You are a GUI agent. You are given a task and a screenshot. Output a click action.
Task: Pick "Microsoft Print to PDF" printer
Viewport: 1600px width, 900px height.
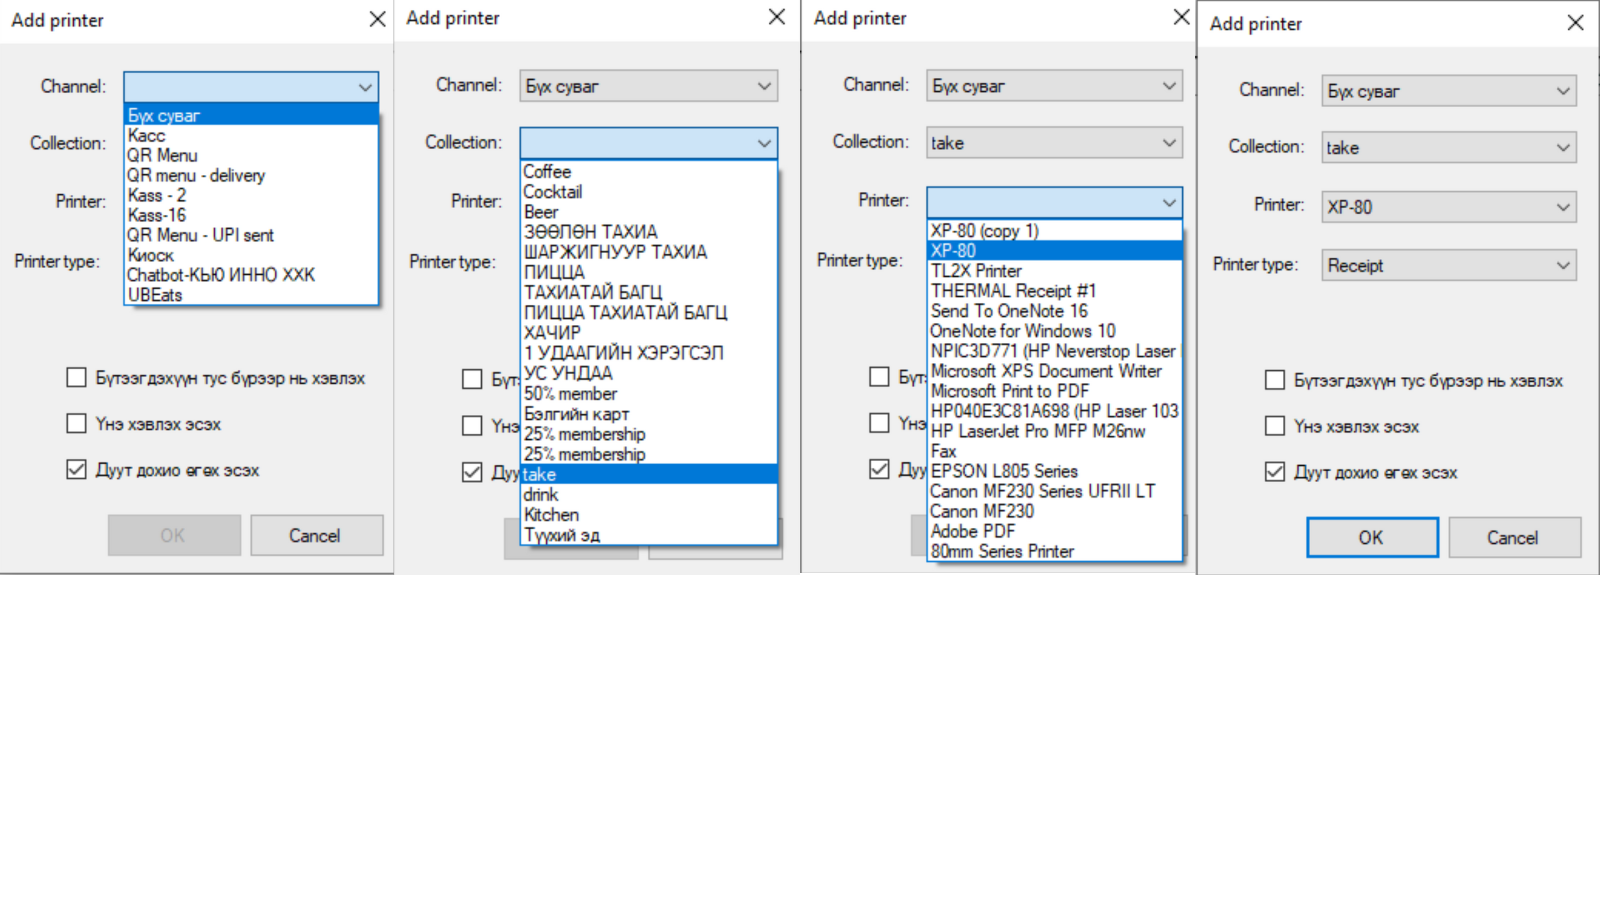pyautogui.click(x=1010, y=391)
